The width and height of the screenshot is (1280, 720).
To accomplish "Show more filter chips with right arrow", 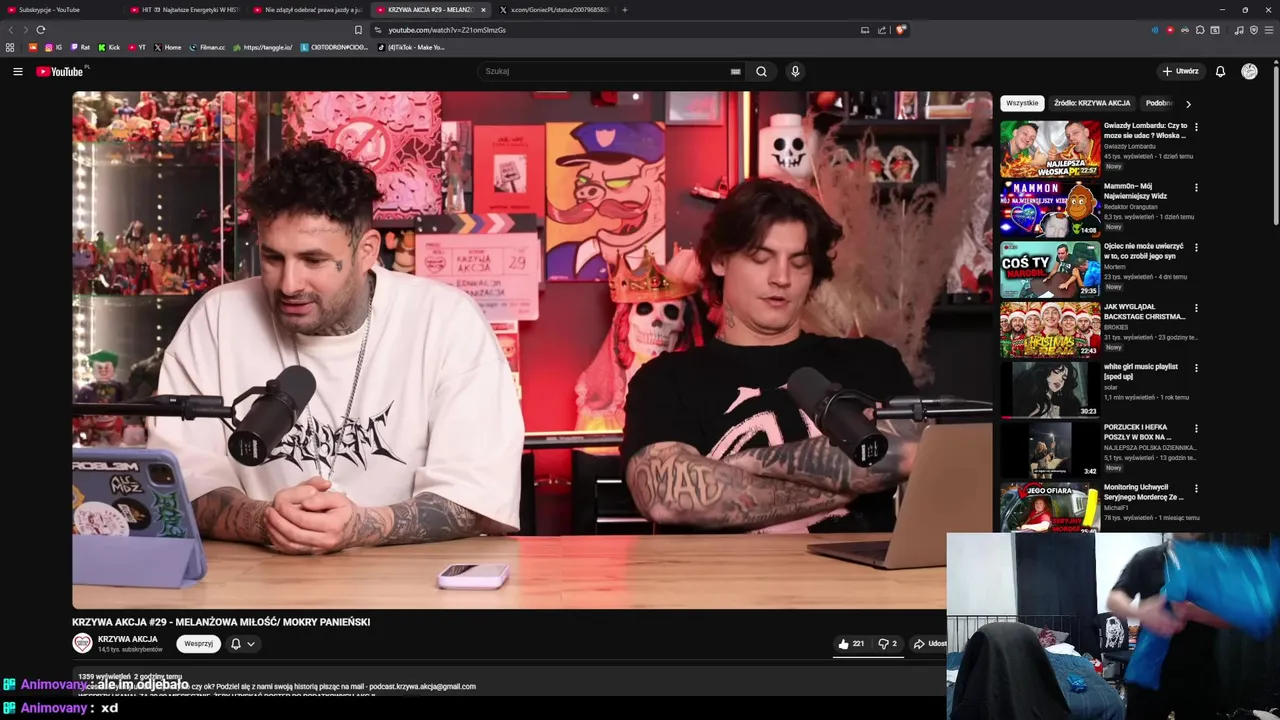I will coord(1188,103).
